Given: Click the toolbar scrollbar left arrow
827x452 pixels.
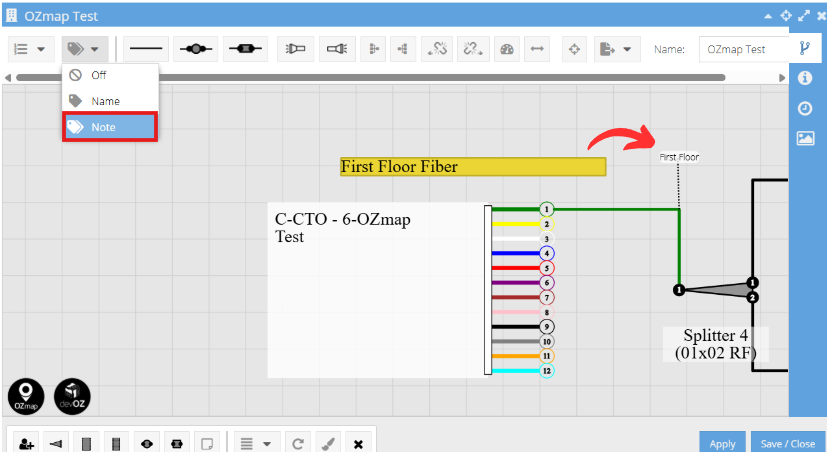Looking at the screenshot, I should 7,78.
